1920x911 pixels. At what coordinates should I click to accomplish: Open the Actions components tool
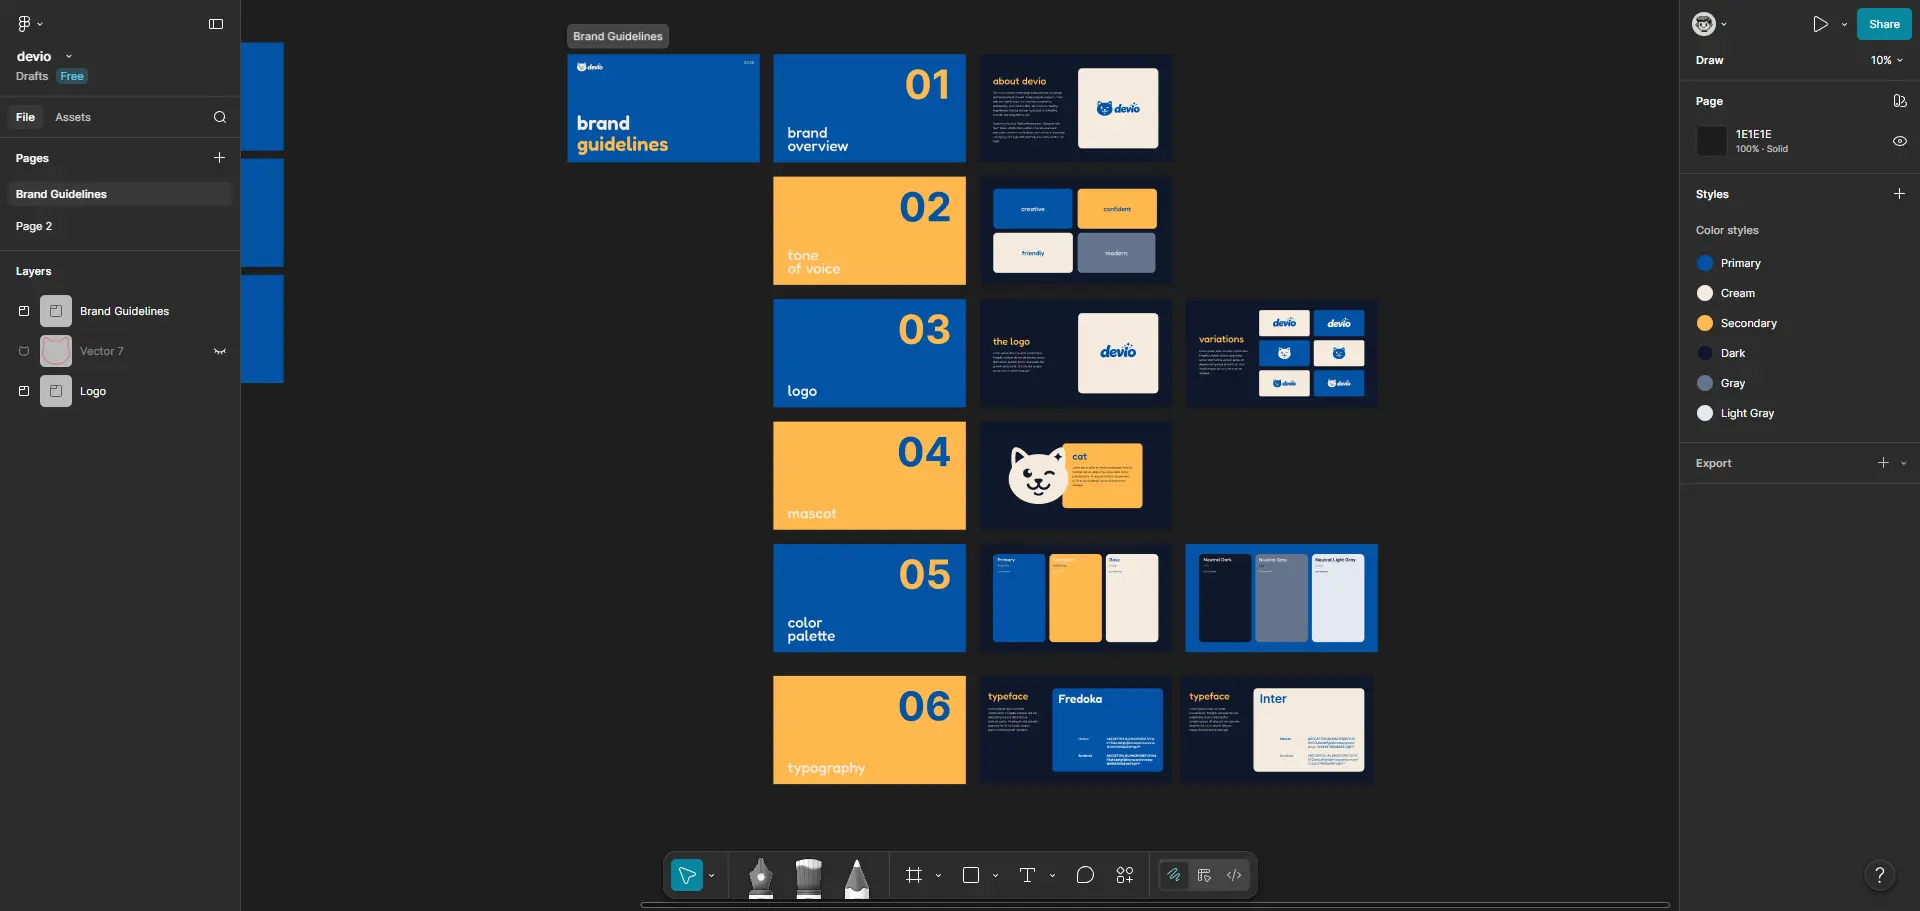click(x=1125, y=876)
